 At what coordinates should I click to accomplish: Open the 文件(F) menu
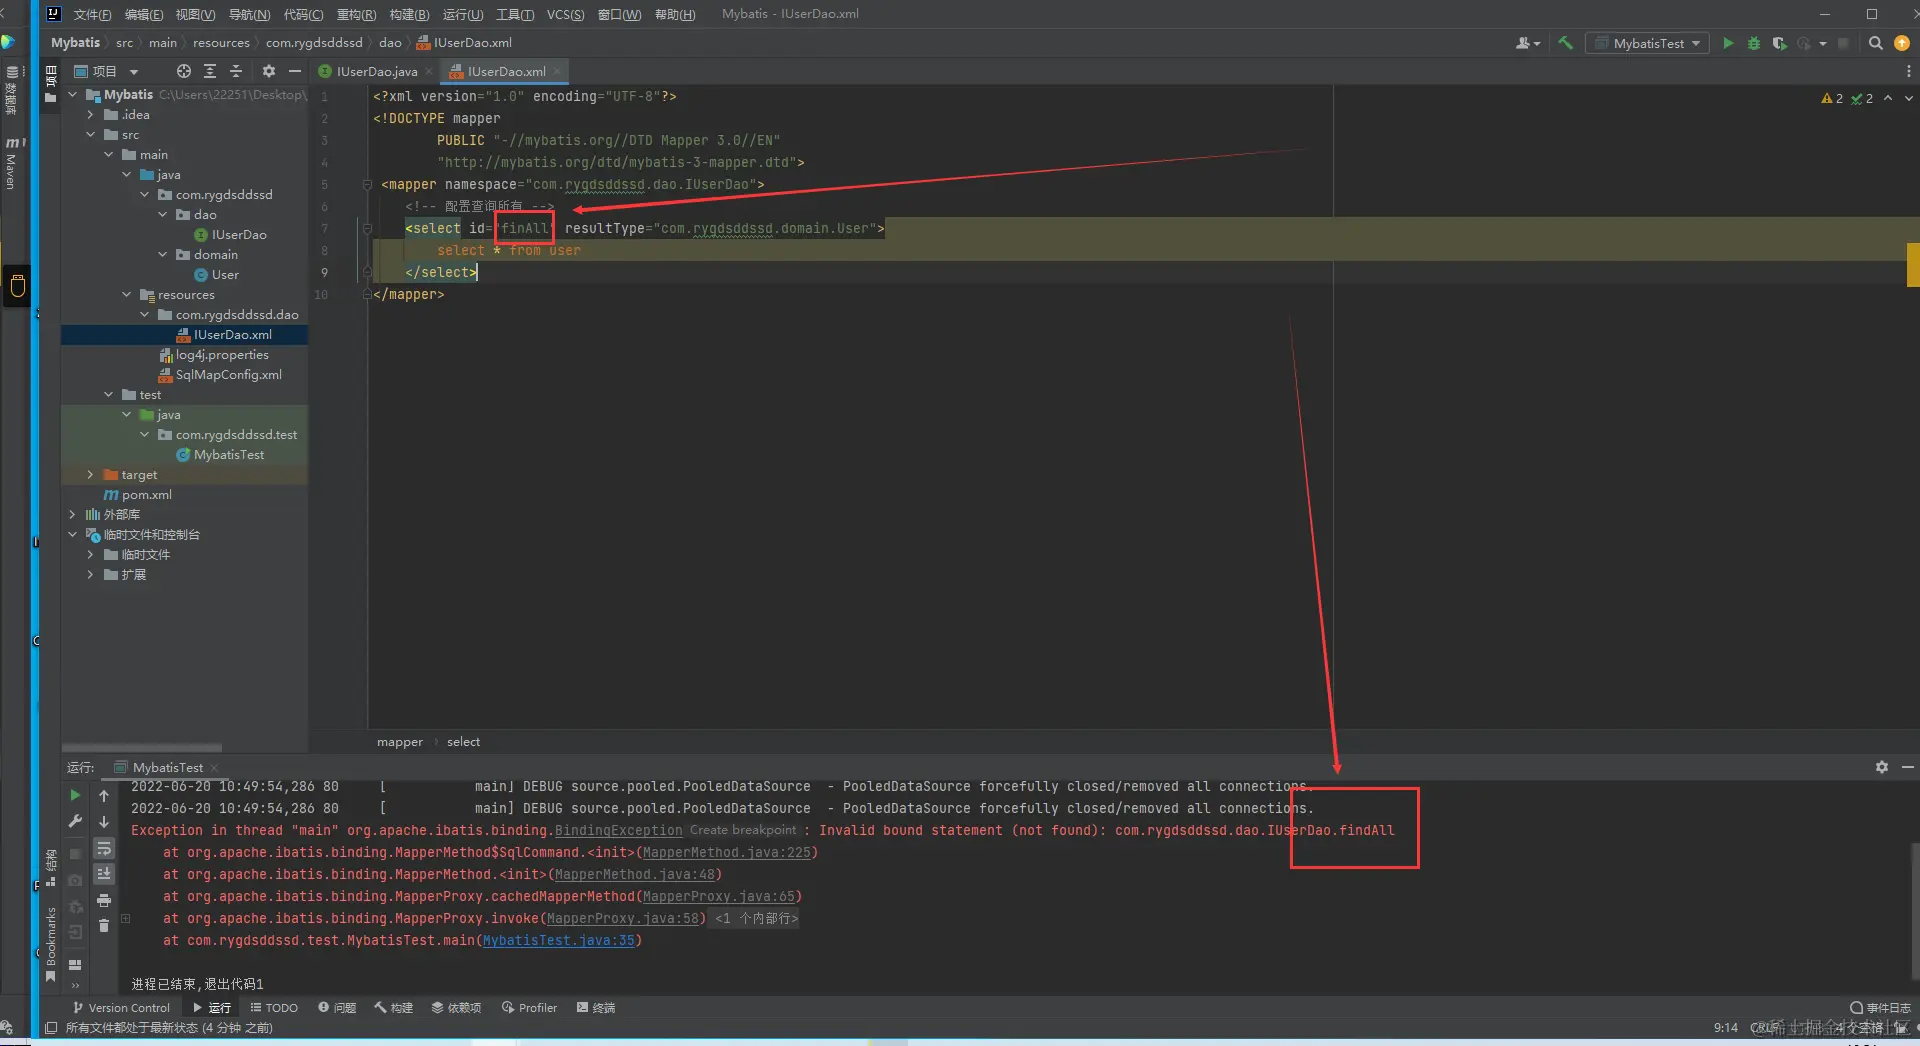(92, 14)
